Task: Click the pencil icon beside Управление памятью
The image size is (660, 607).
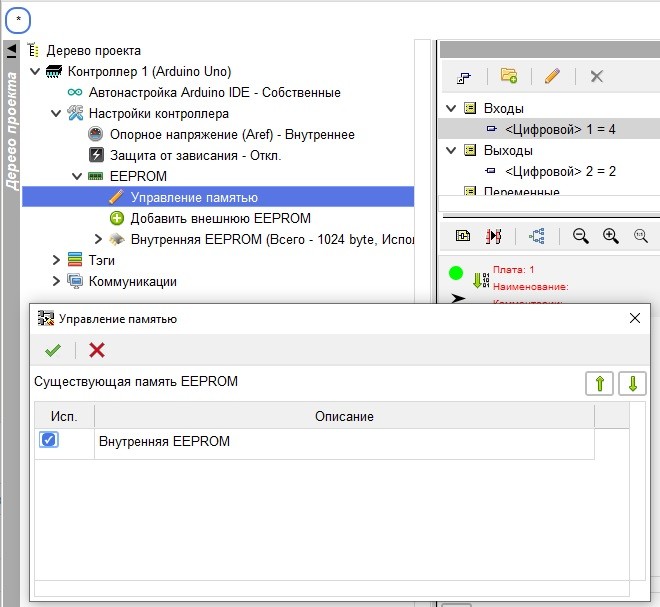Action: (116, 197)
